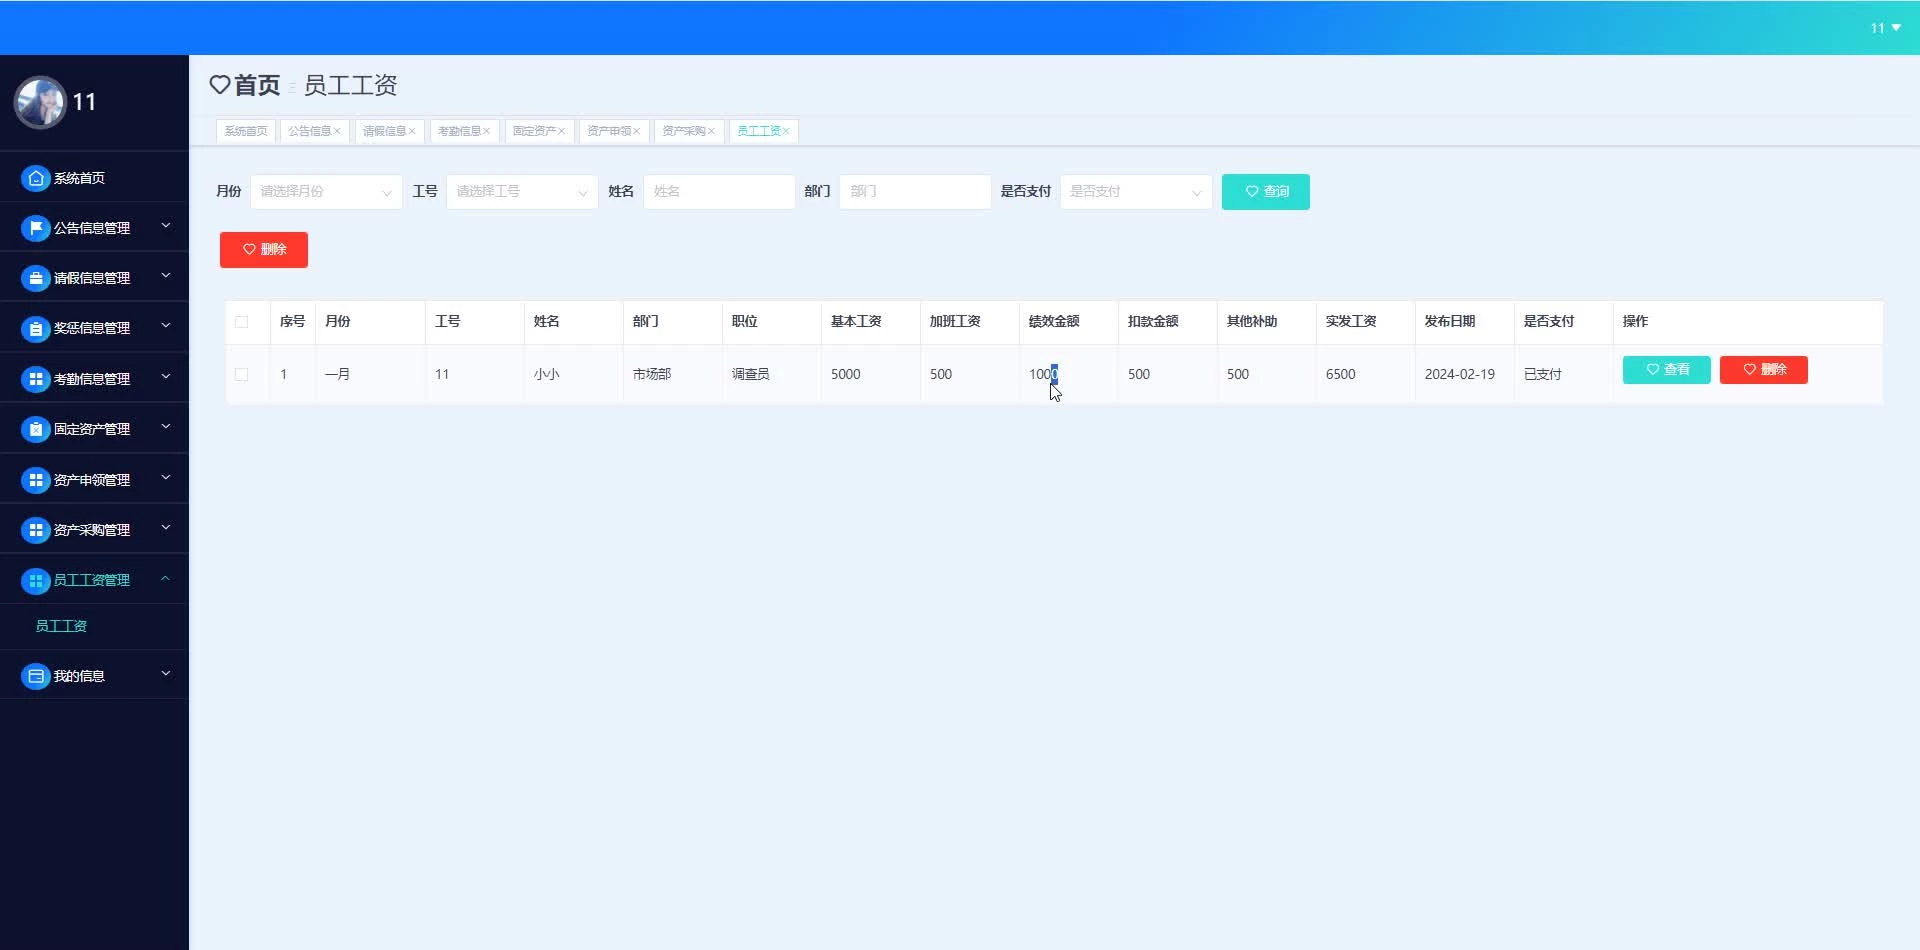This screenshot has width=1920, height=950.
Task: Open the 是否支付 dropdown
Action: click(1136, 192)
